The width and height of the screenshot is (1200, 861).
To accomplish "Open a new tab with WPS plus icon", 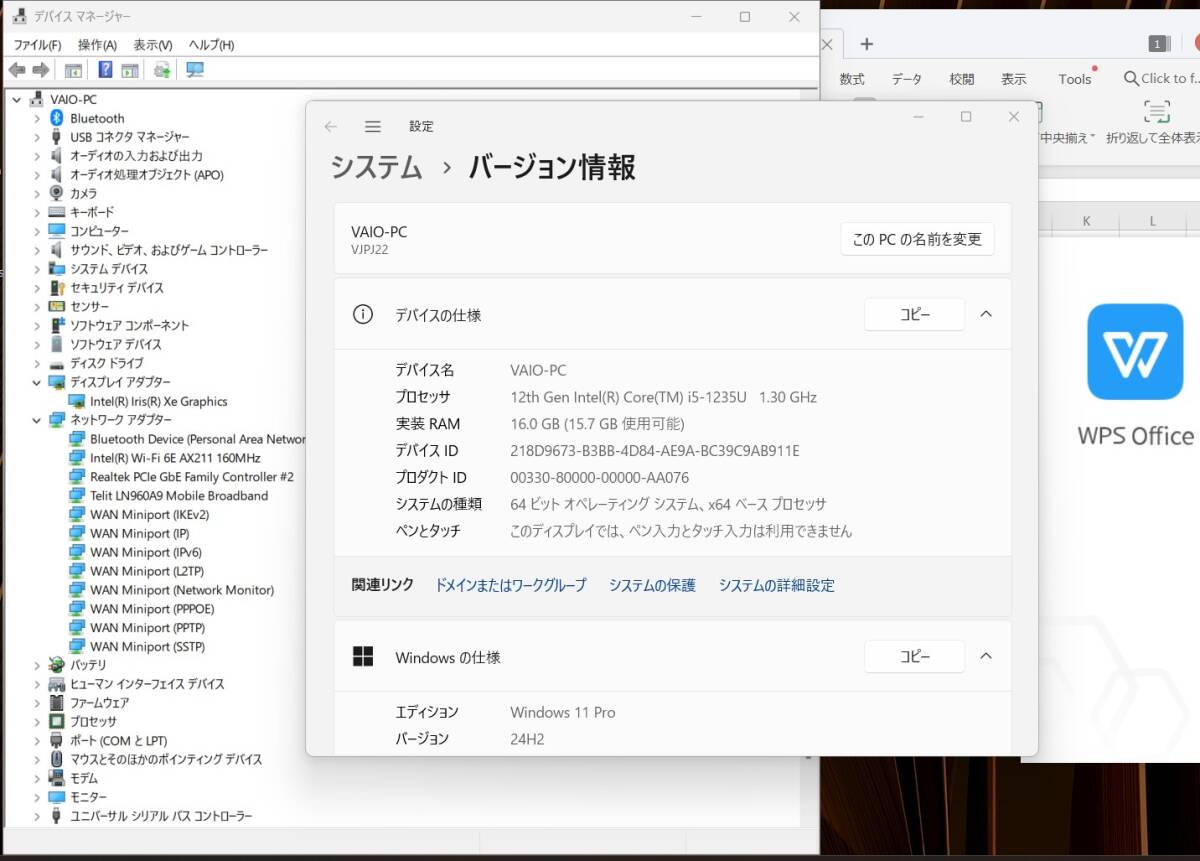I will point(867,44).
